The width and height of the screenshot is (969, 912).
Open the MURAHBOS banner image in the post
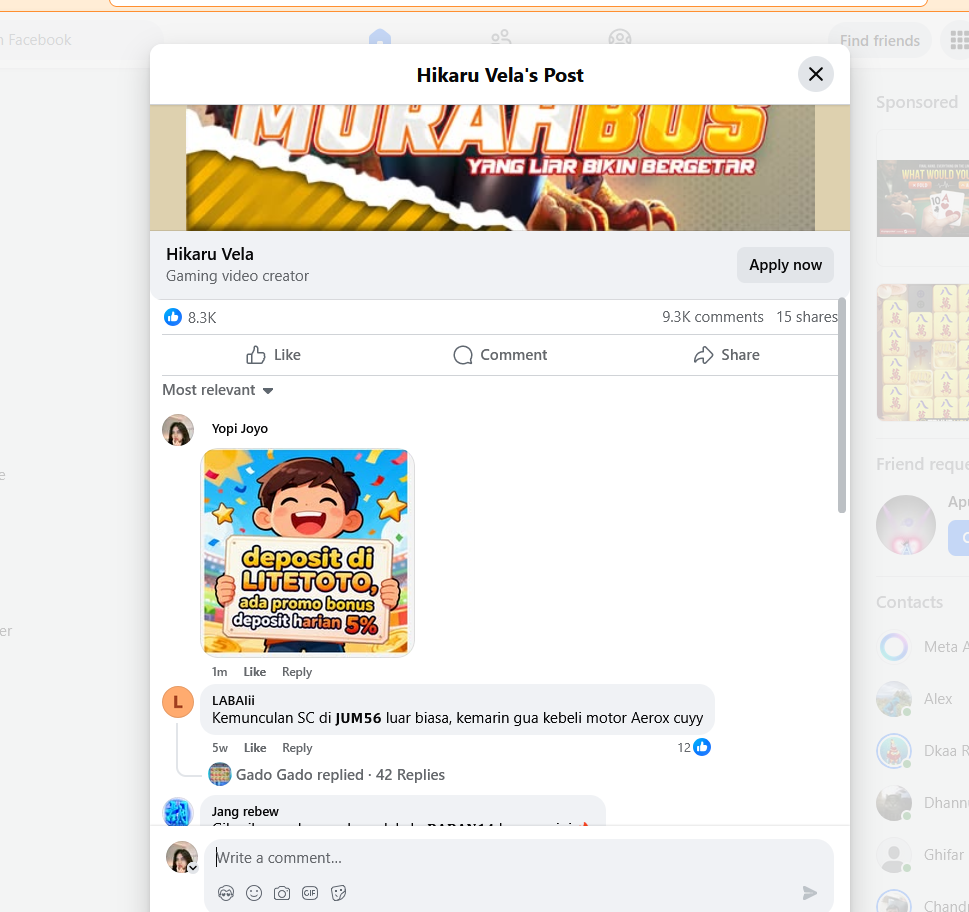pos(500,167)
